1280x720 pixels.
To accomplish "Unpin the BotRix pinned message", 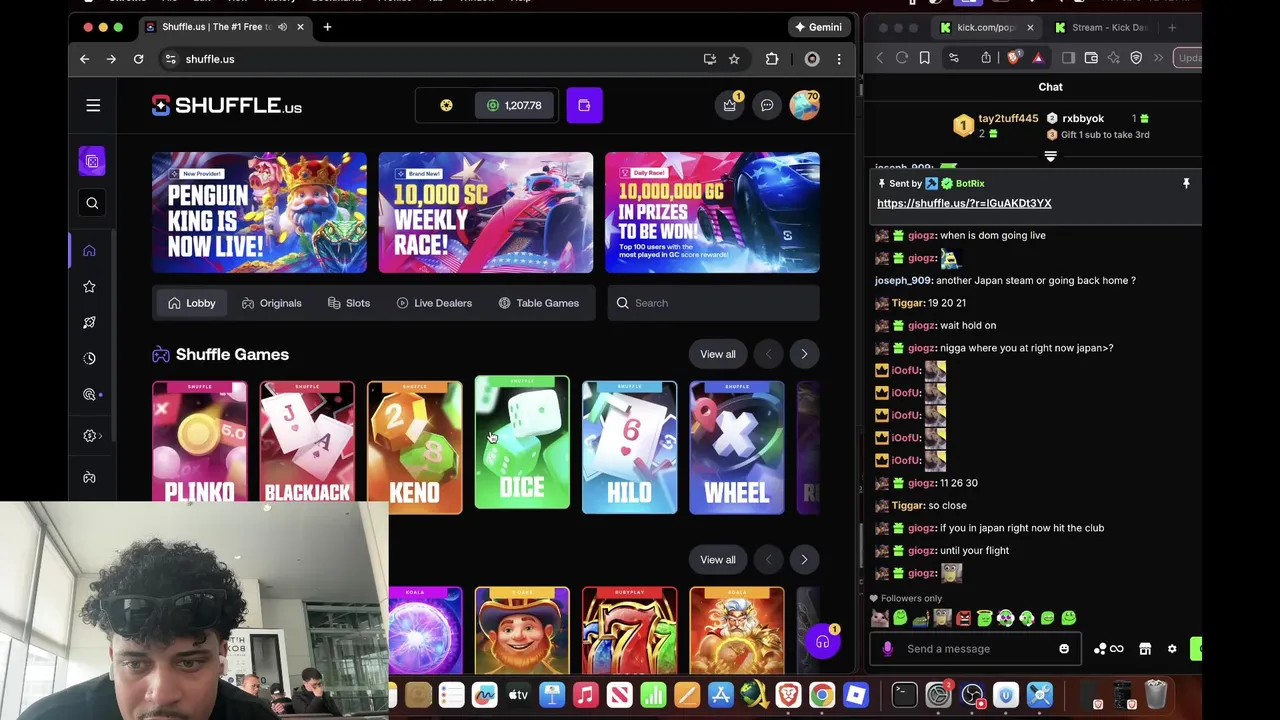I will (x=1186, y=184).
